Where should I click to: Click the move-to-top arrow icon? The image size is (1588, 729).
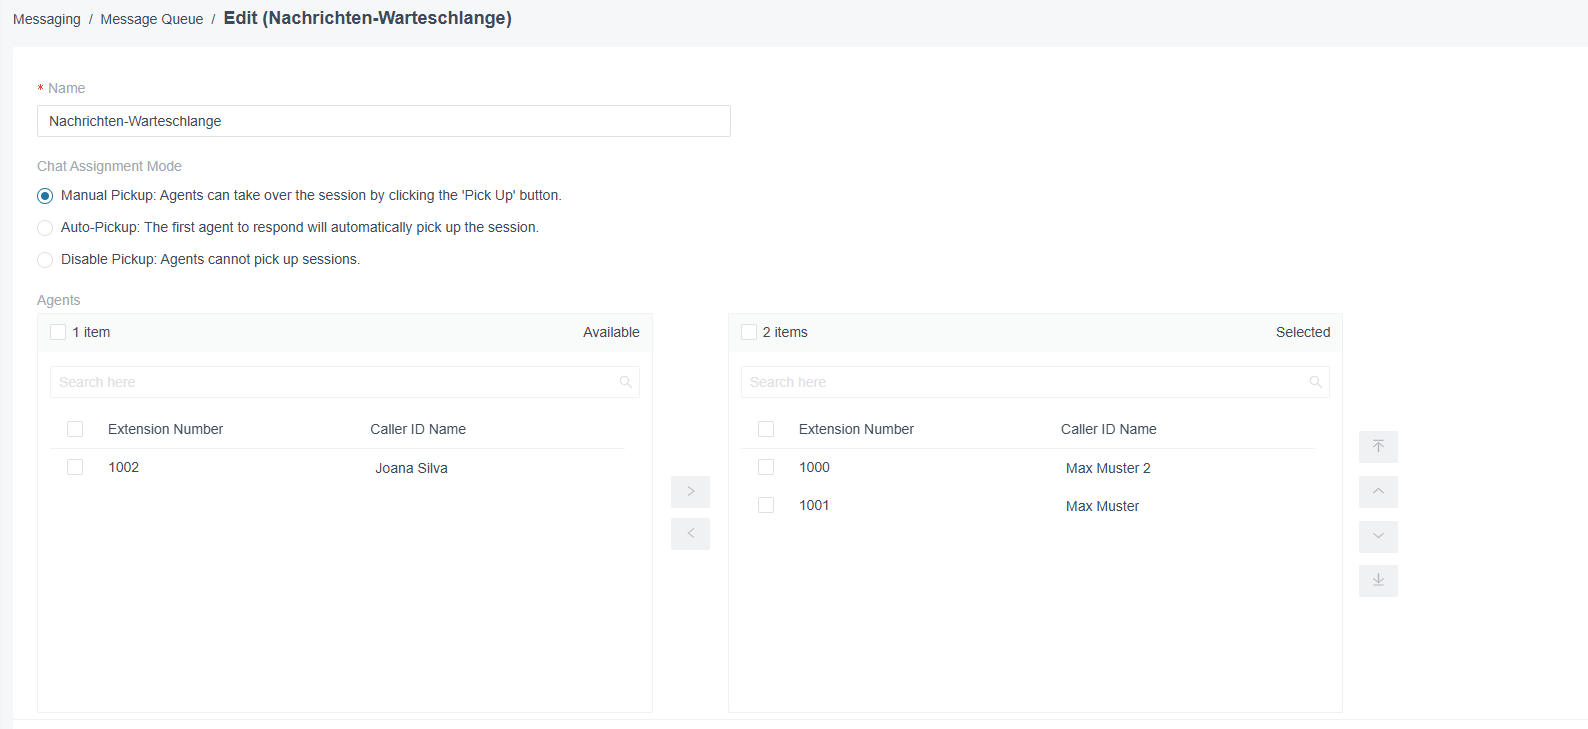pyautogui.click(x=1378, y=446)
